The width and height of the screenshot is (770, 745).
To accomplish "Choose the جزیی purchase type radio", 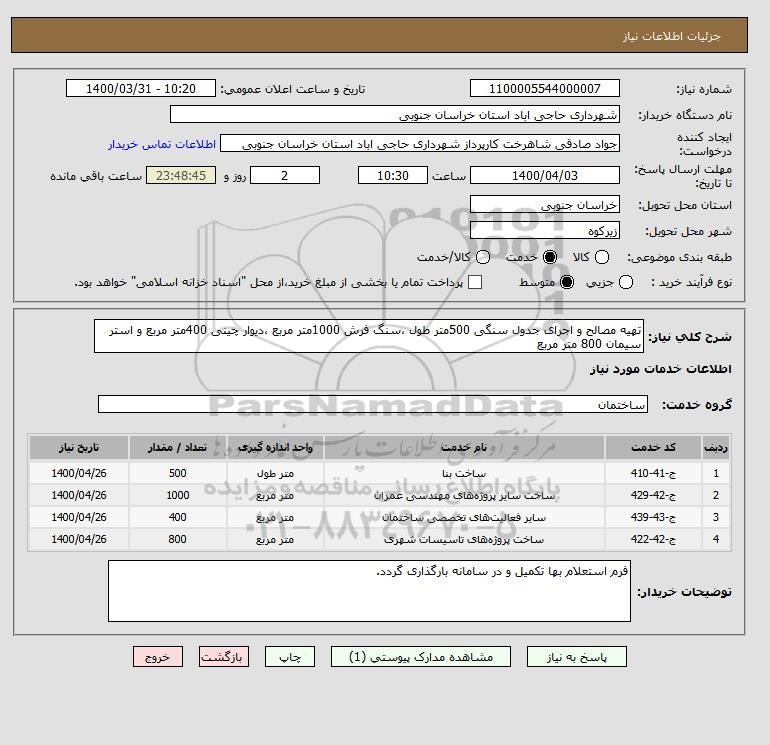I will 626,282.
